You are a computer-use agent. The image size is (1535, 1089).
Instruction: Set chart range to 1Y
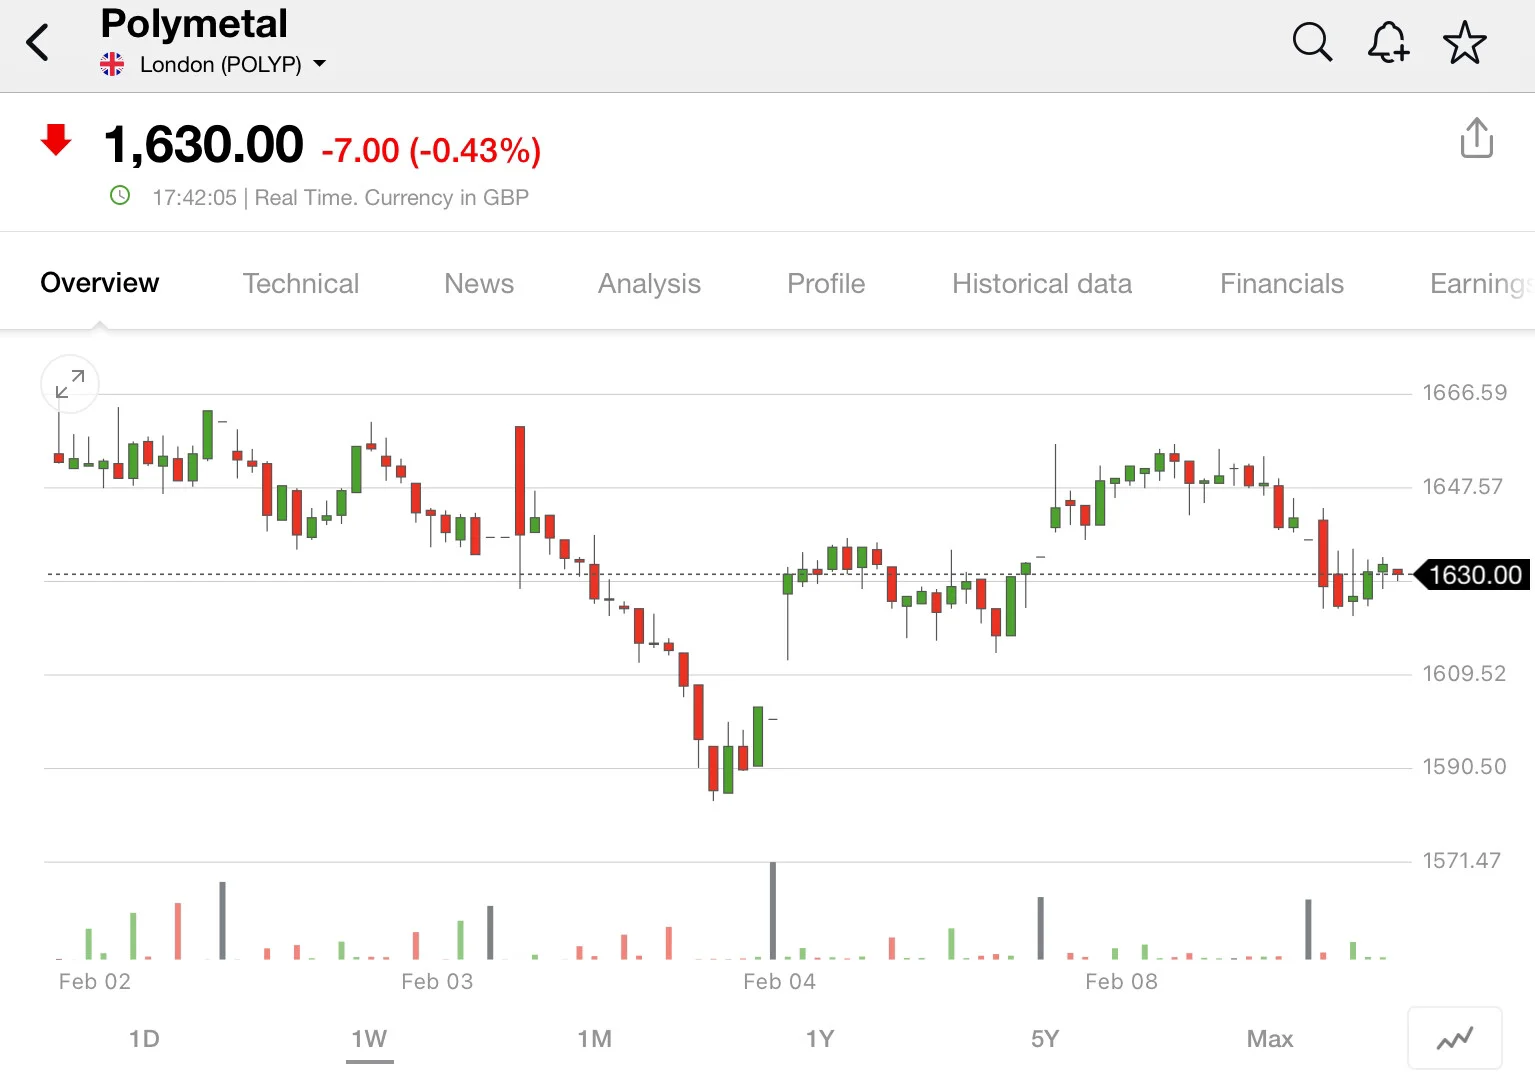click(820, 1039)
